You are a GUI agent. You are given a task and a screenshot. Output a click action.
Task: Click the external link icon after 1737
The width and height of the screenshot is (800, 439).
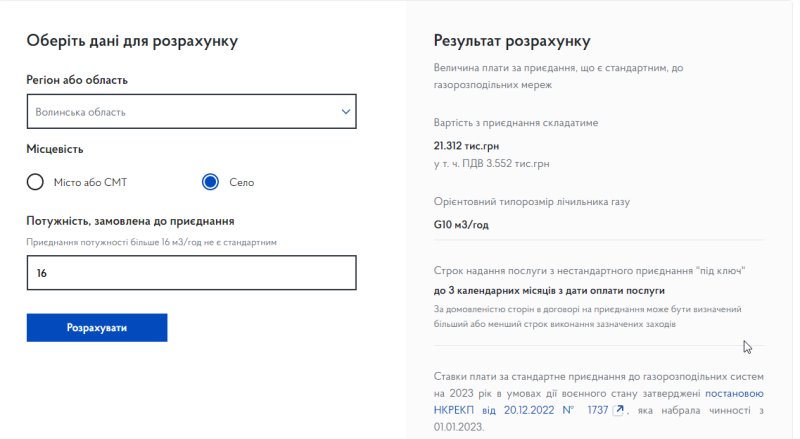tap(619, 410)
